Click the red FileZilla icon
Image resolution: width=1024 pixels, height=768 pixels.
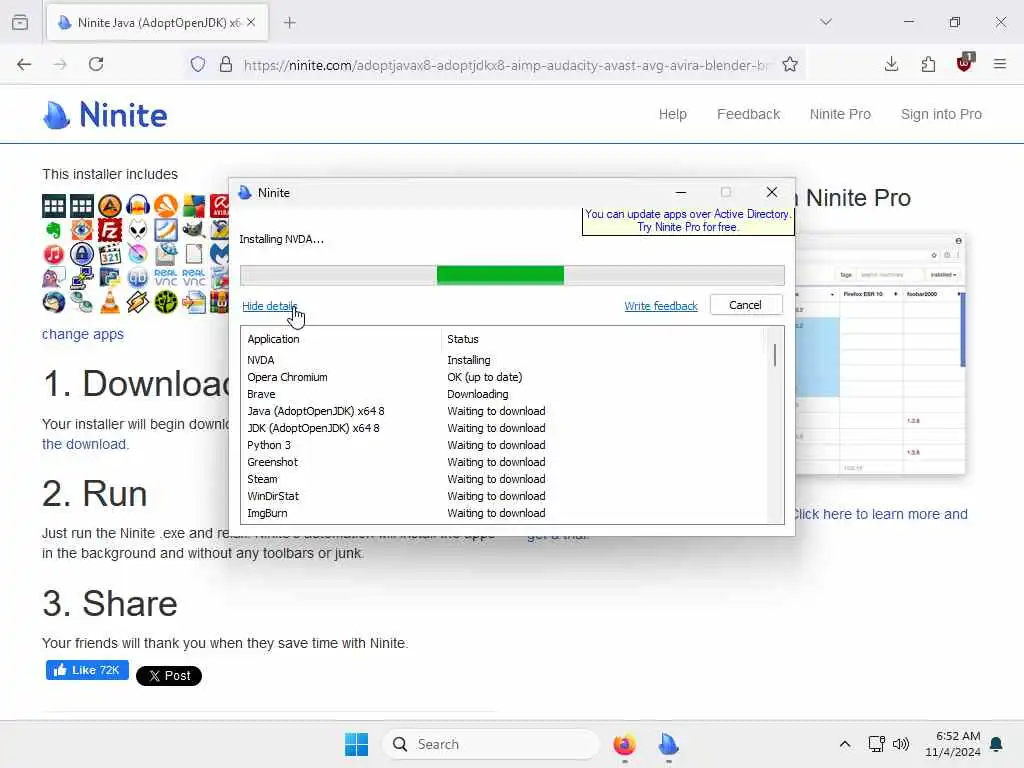110,231
